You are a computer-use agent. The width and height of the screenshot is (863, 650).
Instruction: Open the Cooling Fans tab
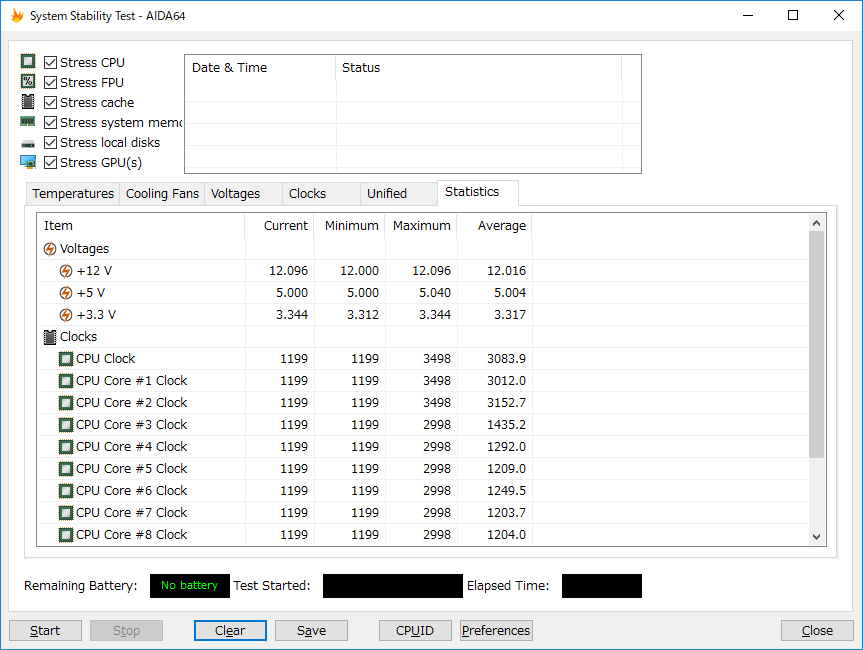click(x=162, y=194)
